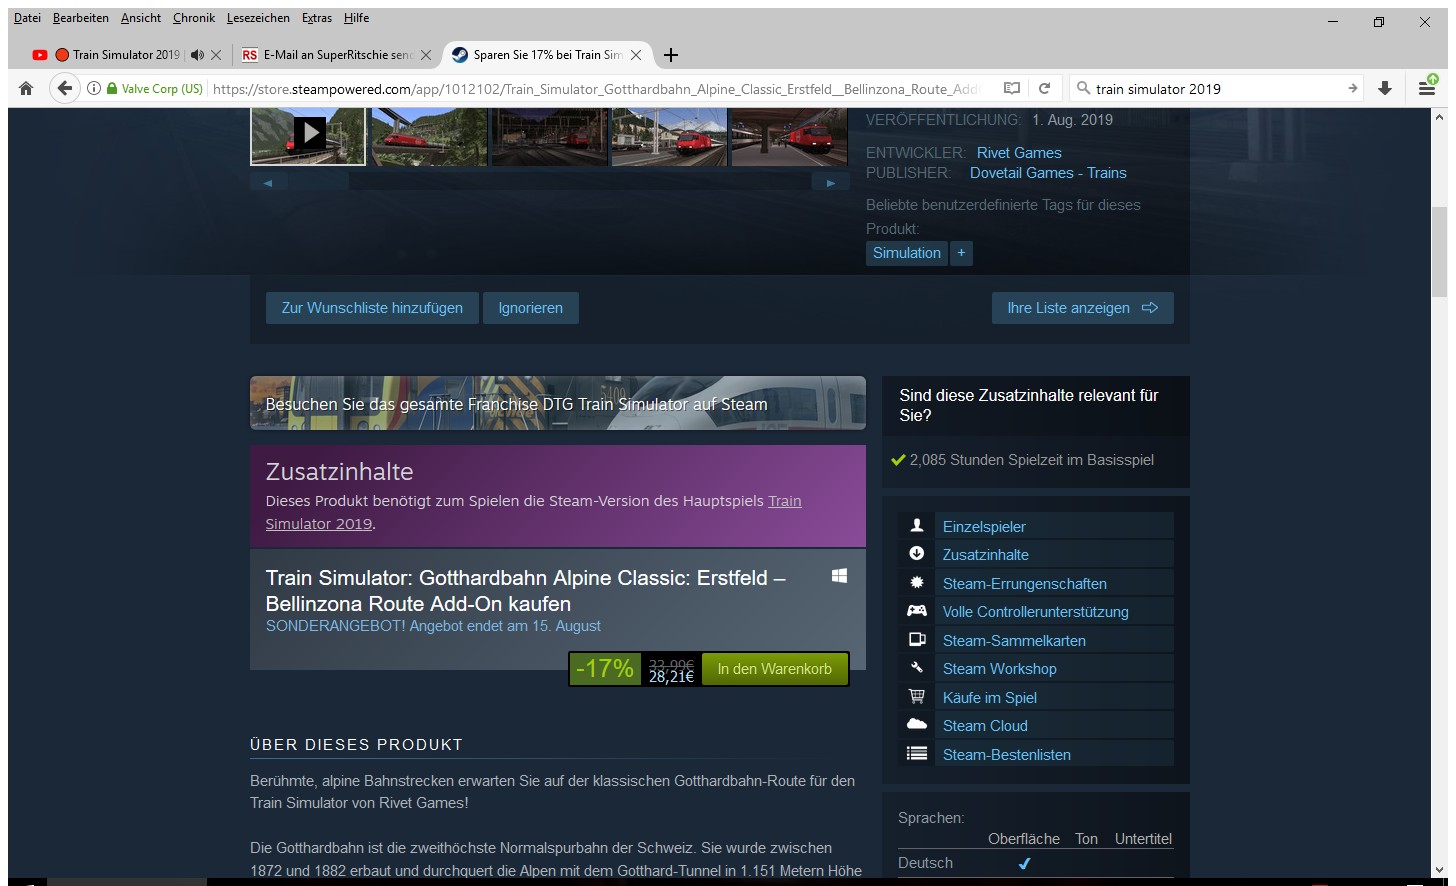
Task: Add the game via Zur Wunschliste hinzufügen
Action: click(372, 308)
